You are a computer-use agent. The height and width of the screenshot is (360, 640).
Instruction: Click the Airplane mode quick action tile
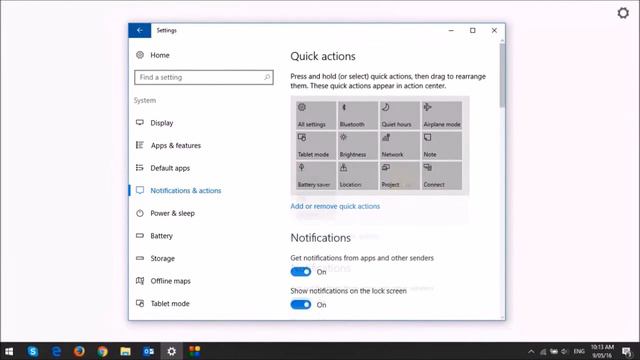442,116
